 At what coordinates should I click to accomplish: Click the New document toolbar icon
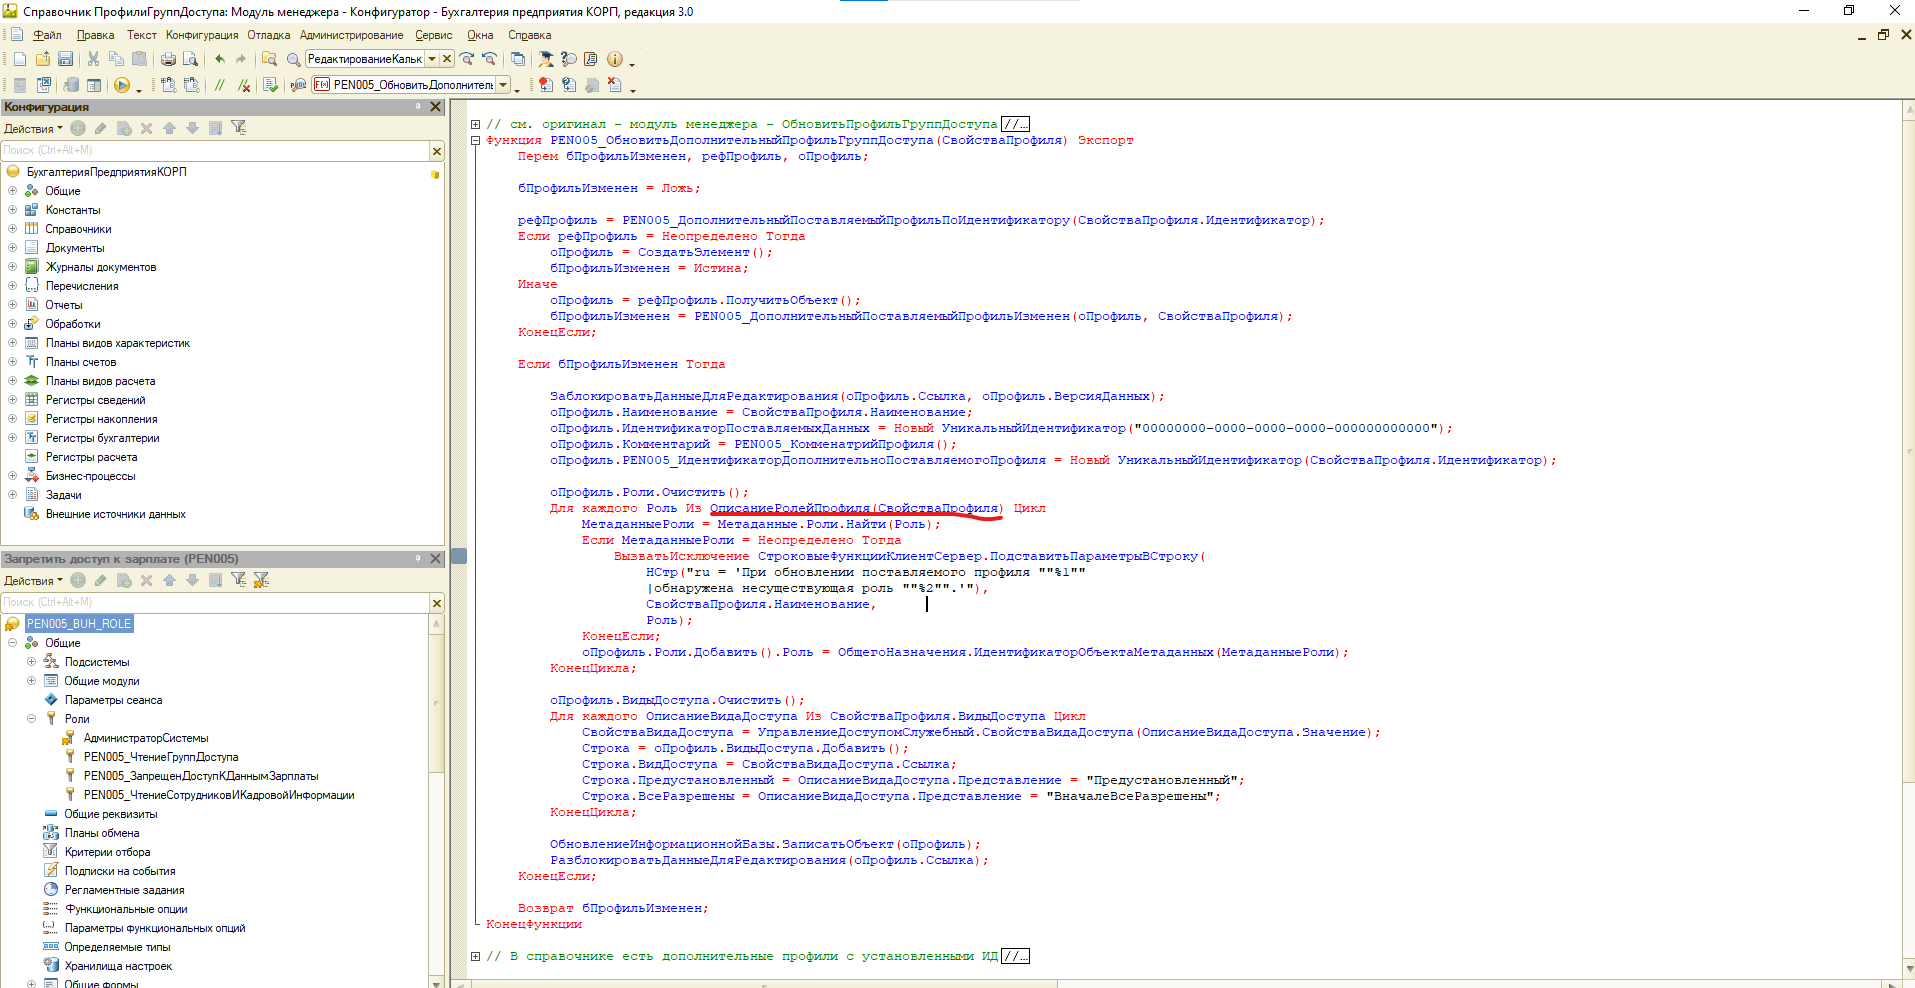coord(19,59)
